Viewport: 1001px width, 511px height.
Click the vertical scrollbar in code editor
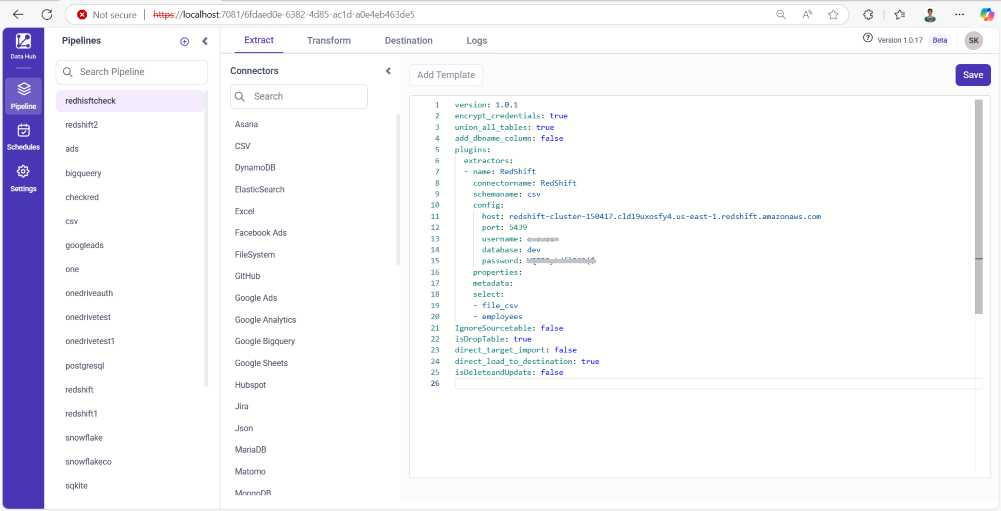point(979,206)
